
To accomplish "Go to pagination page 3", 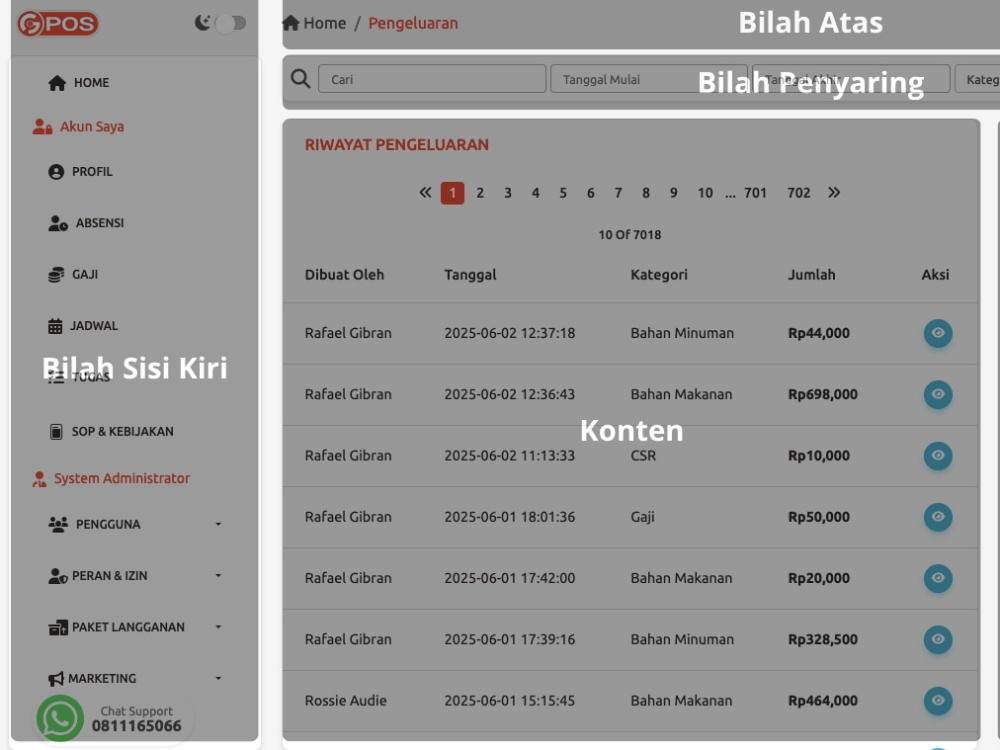I will (508, 193).
